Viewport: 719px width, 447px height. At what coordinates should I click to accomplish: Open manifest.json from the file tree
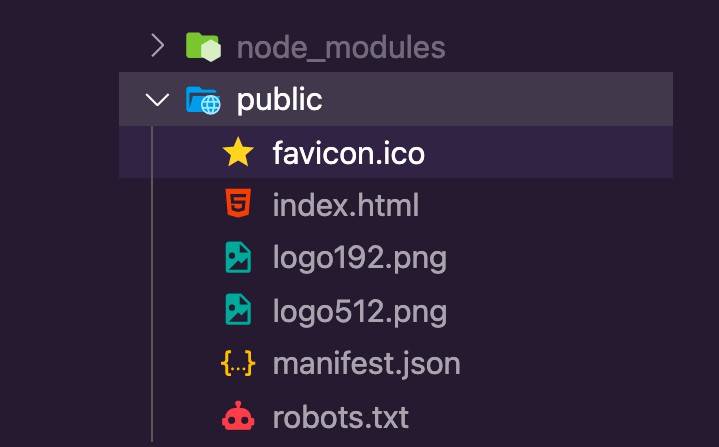click(x=366, y=363)
